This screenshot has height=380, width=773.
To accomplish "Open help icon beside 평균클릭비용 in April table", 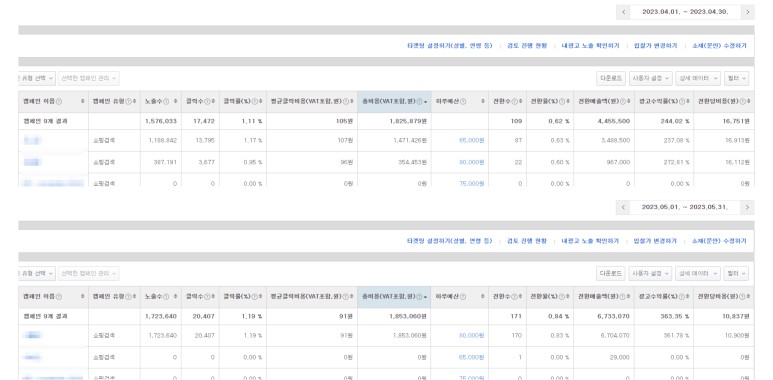I will 346,102.
